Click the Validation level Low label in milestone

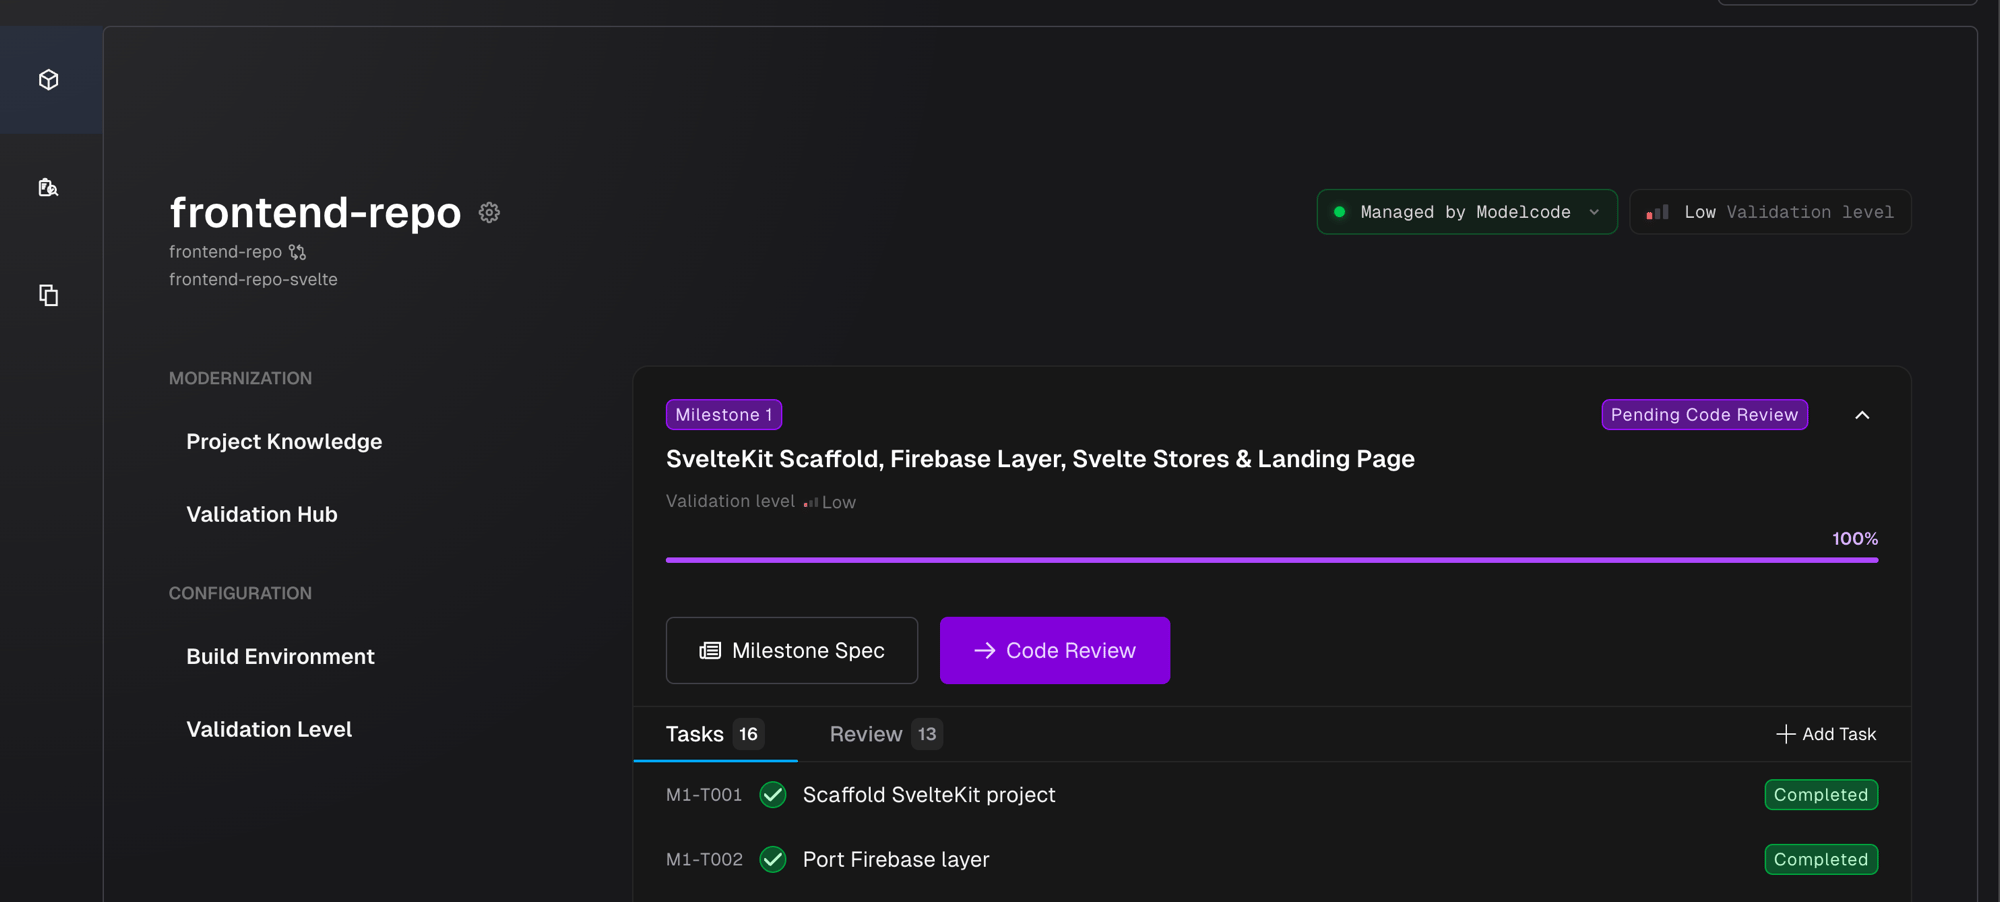click(x=761, y=502)
